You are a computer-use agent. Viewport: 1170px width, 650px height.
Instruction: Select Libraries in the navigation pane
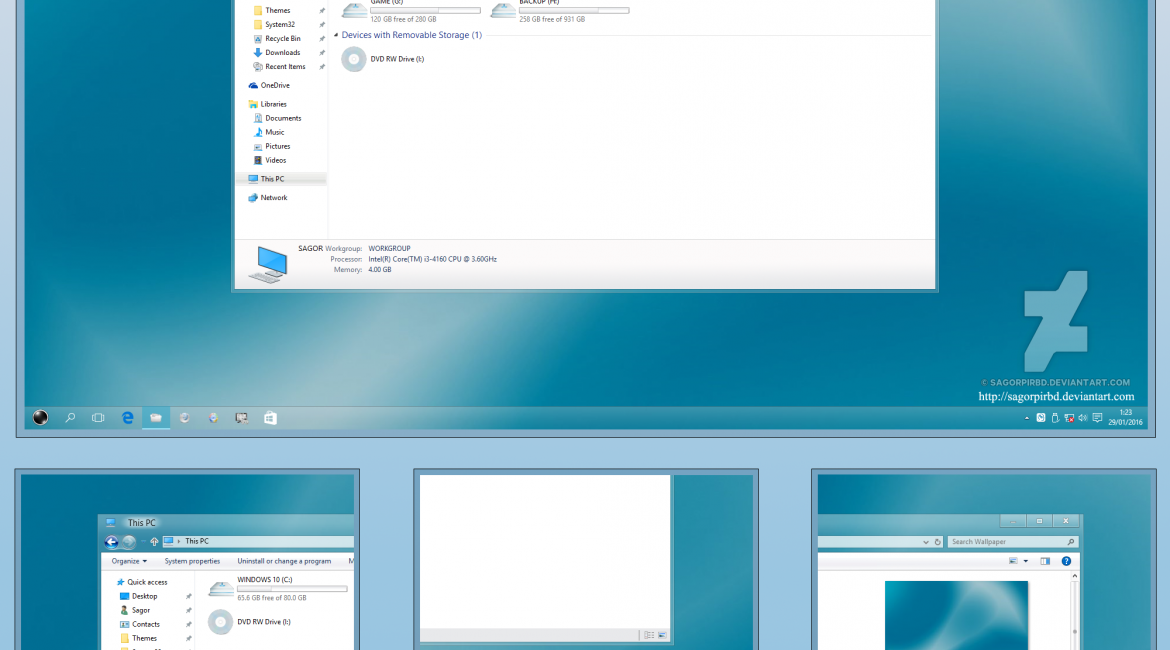click(x=267, y=104)
